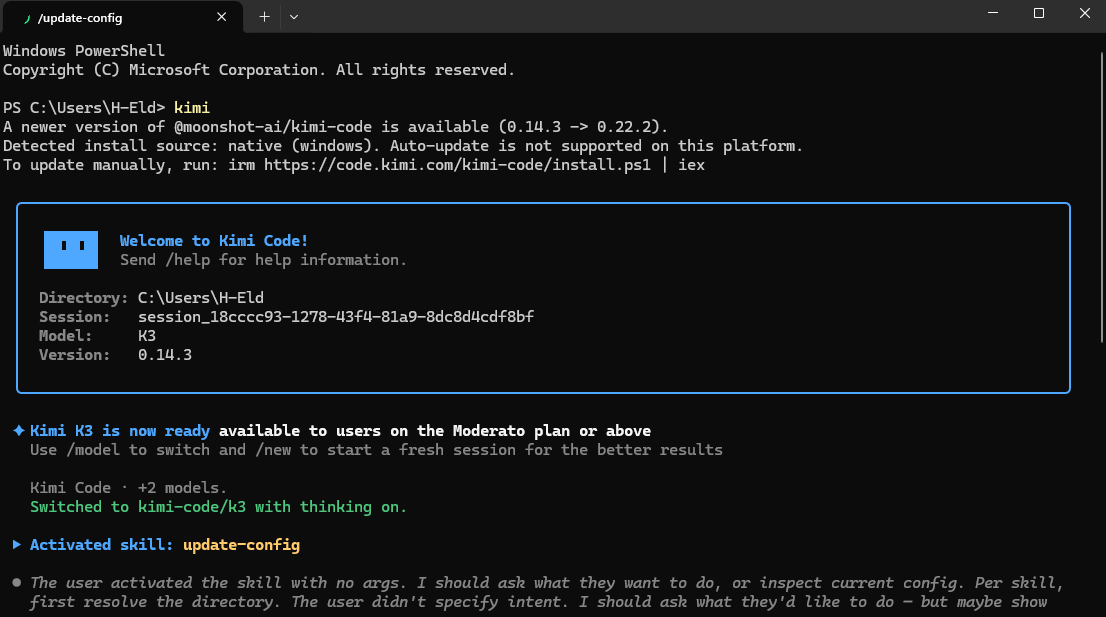The height and width of the screenshot is (617, 1106).
Task: Maximize the terminal window
Action: [x=1038, y=13]
